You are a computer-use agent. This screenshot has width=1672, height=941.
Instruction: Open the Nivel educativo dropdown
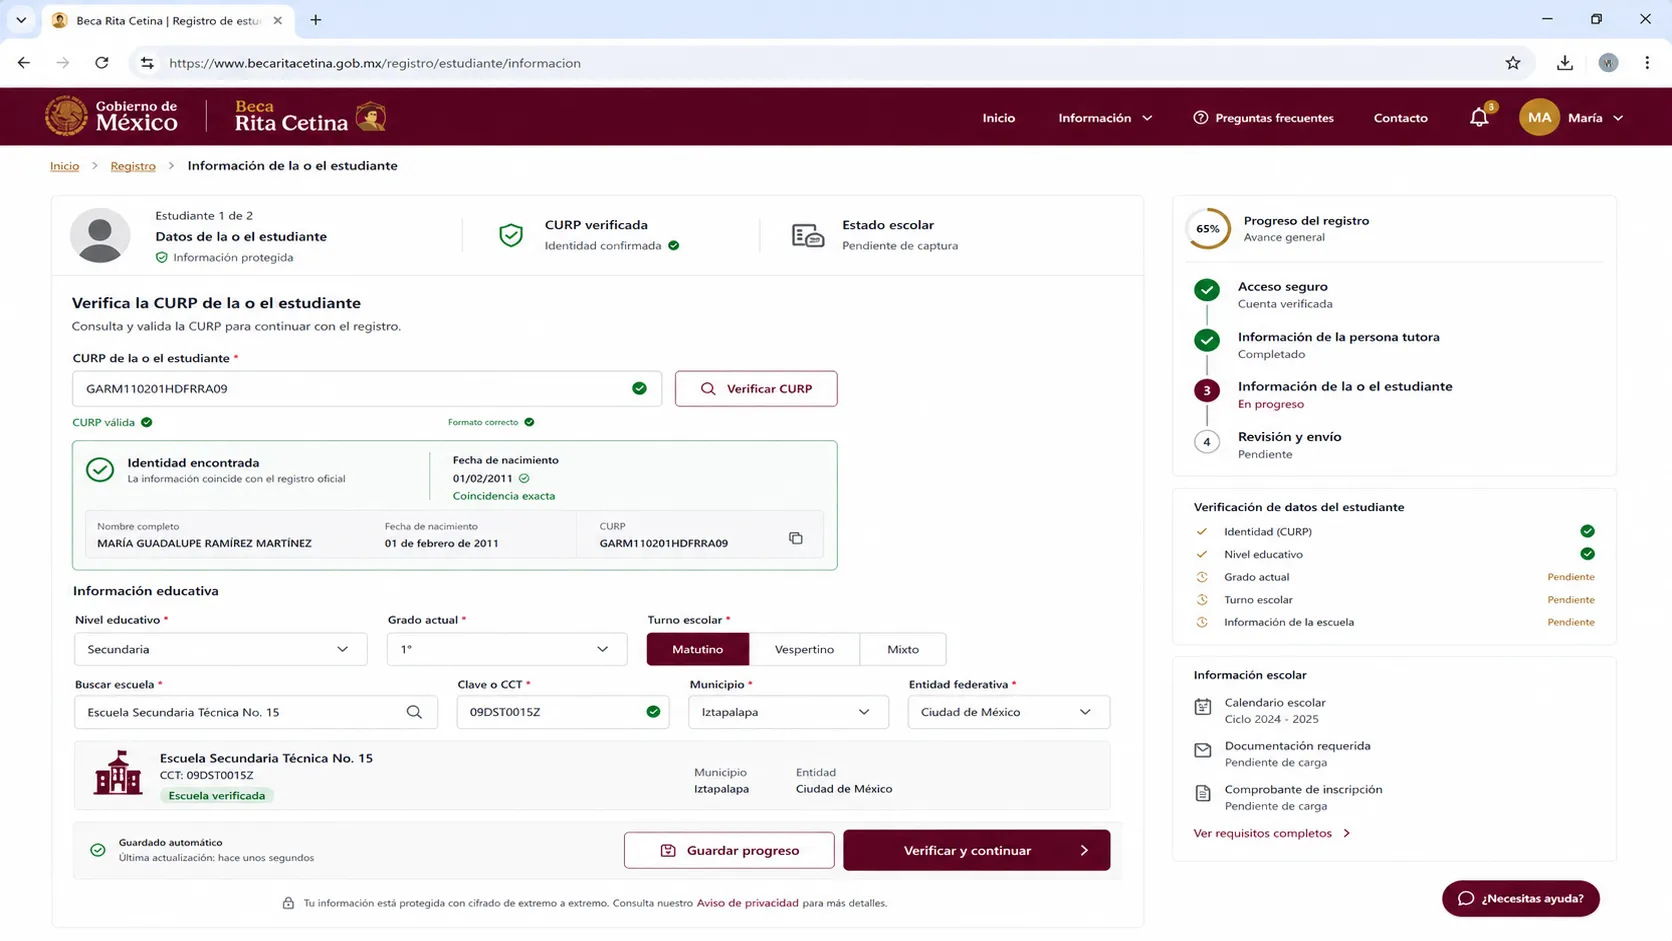coord(220,649)
